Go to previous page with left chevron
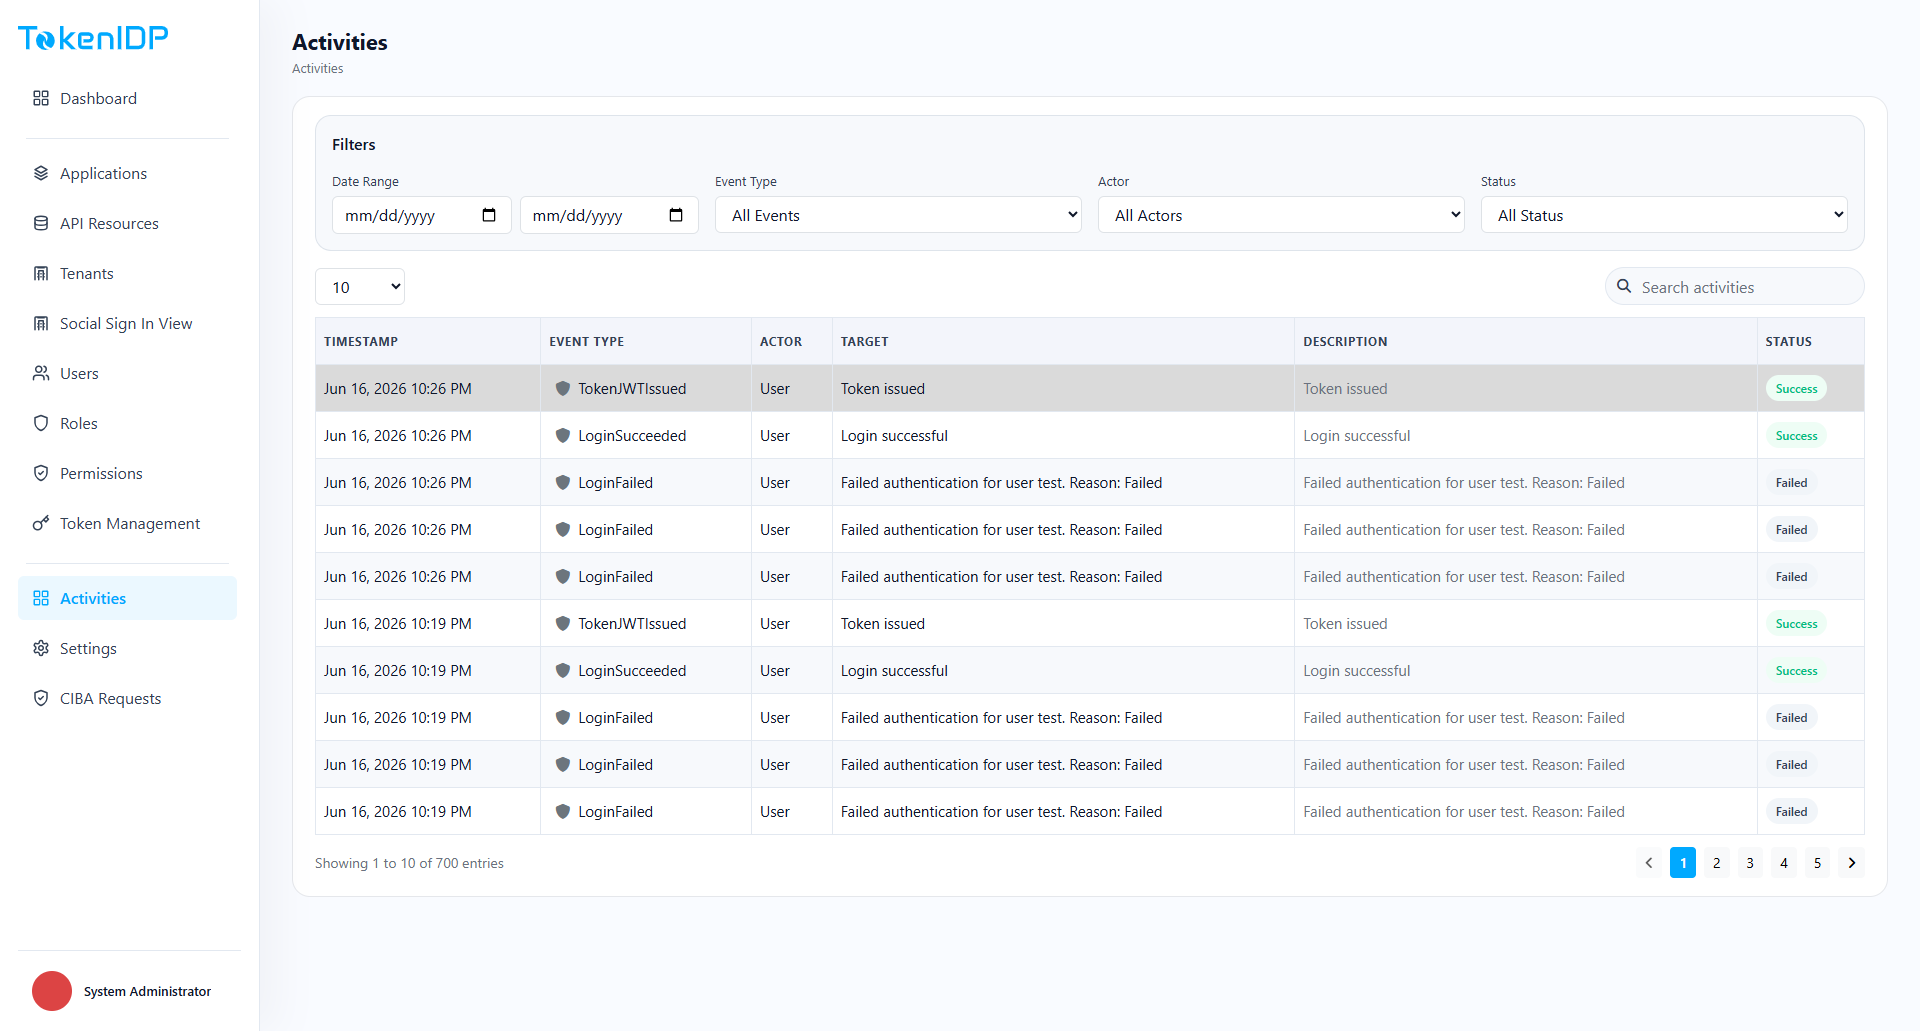Image resolution: width=1920 pixels, height=1031 pixels. (x=1649, y=863)
